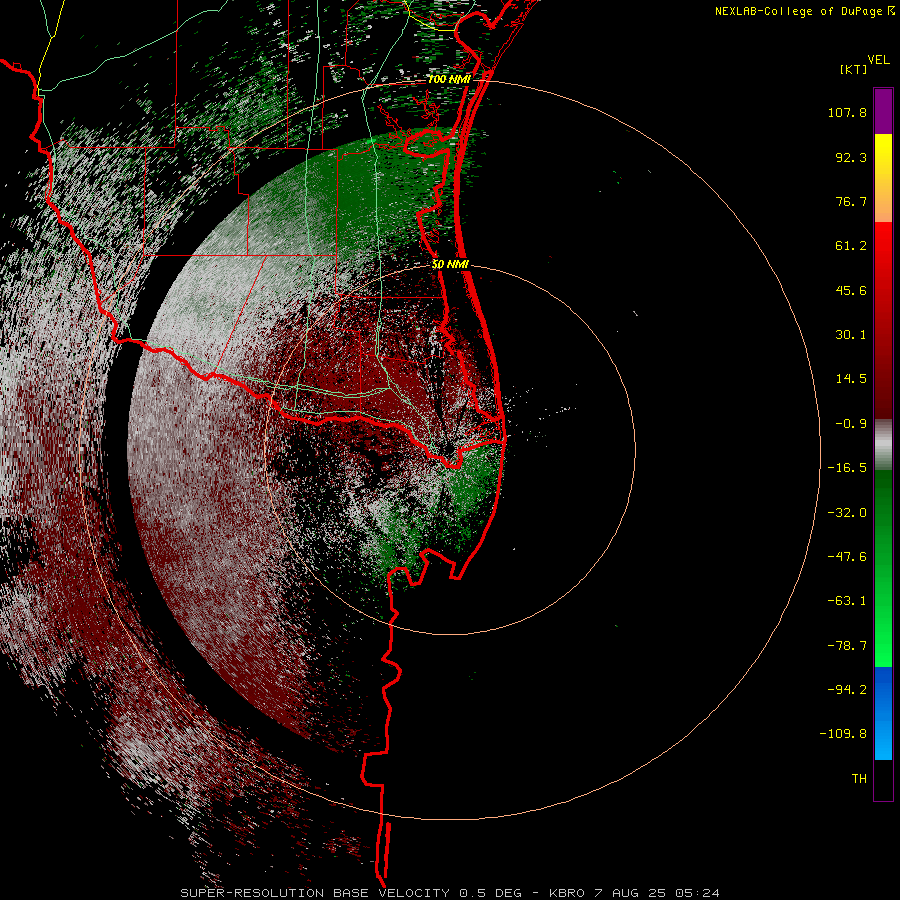Select the 14.5 velocity scale value
900x900 pixels.
(851, 379)
